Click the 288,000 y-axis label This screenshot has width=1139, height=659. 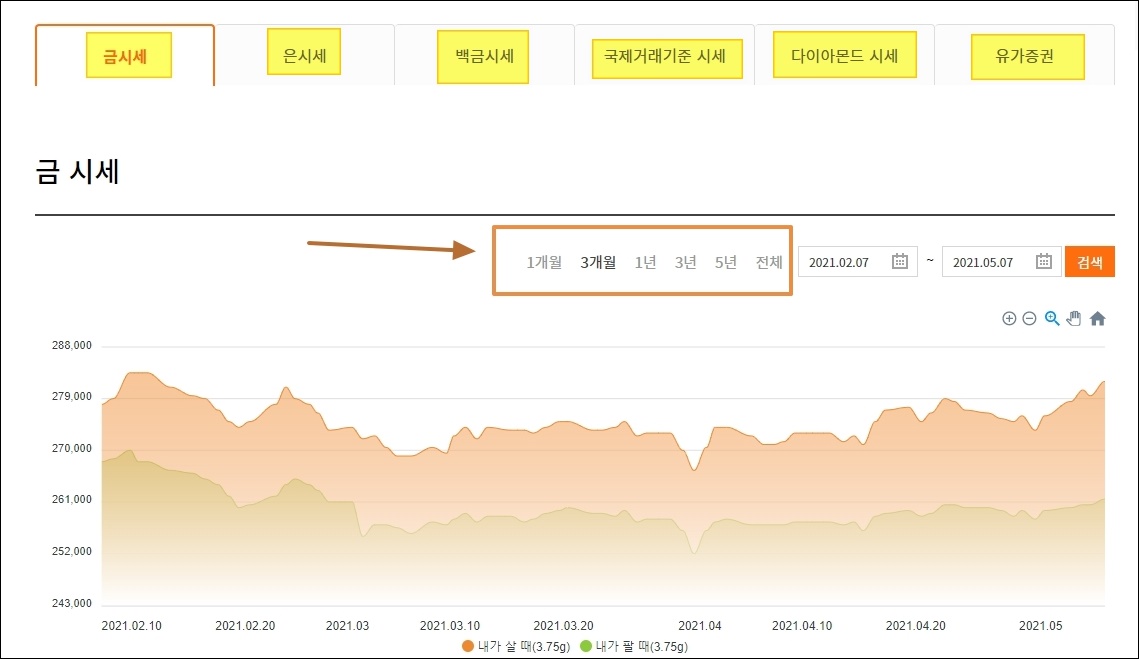tap(72, 345)
